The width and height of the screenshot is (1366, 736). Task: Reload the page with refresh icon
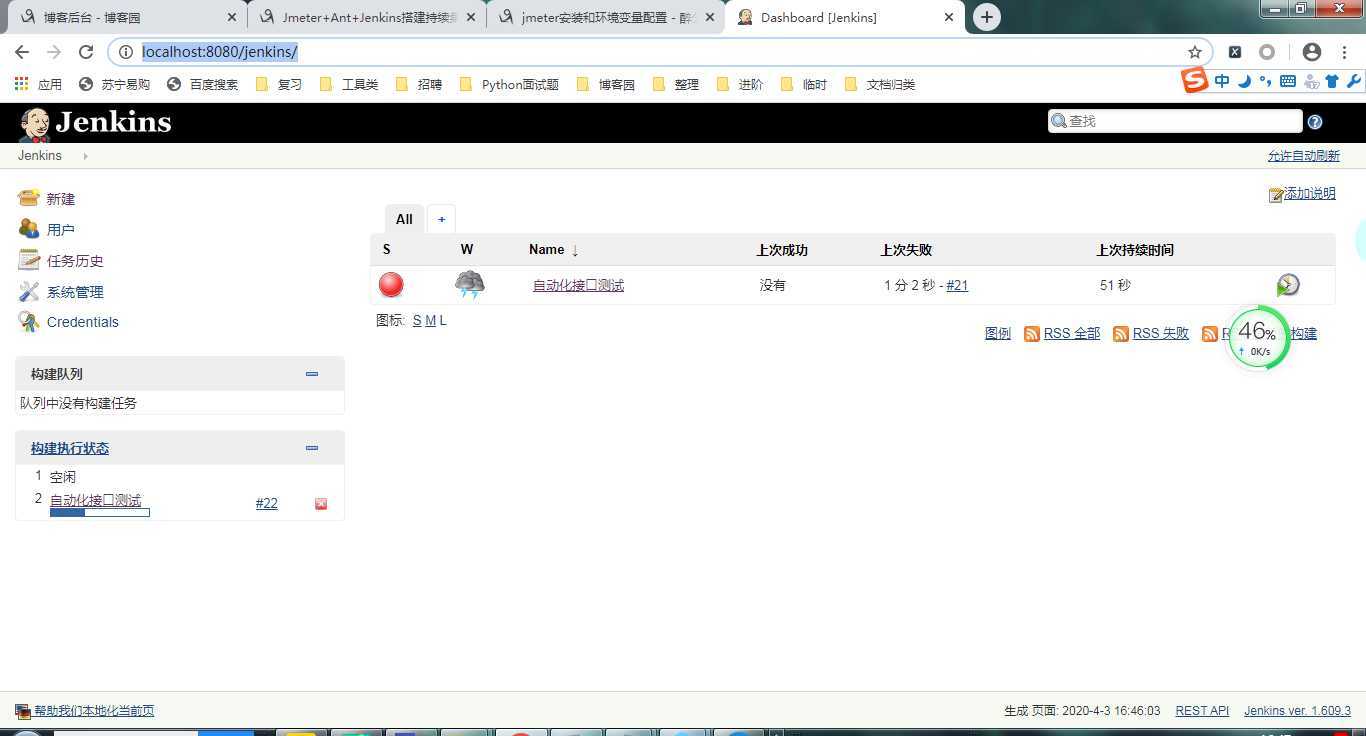(86, 52)
